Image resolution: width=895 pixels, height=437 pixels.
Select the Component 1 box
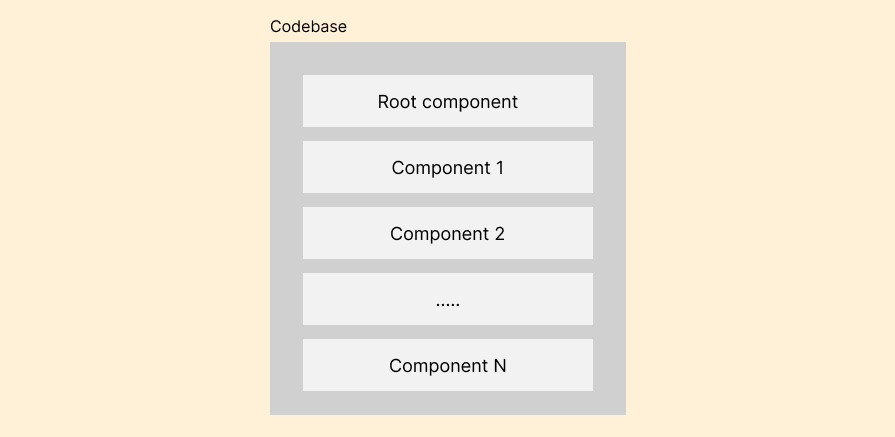448,167
